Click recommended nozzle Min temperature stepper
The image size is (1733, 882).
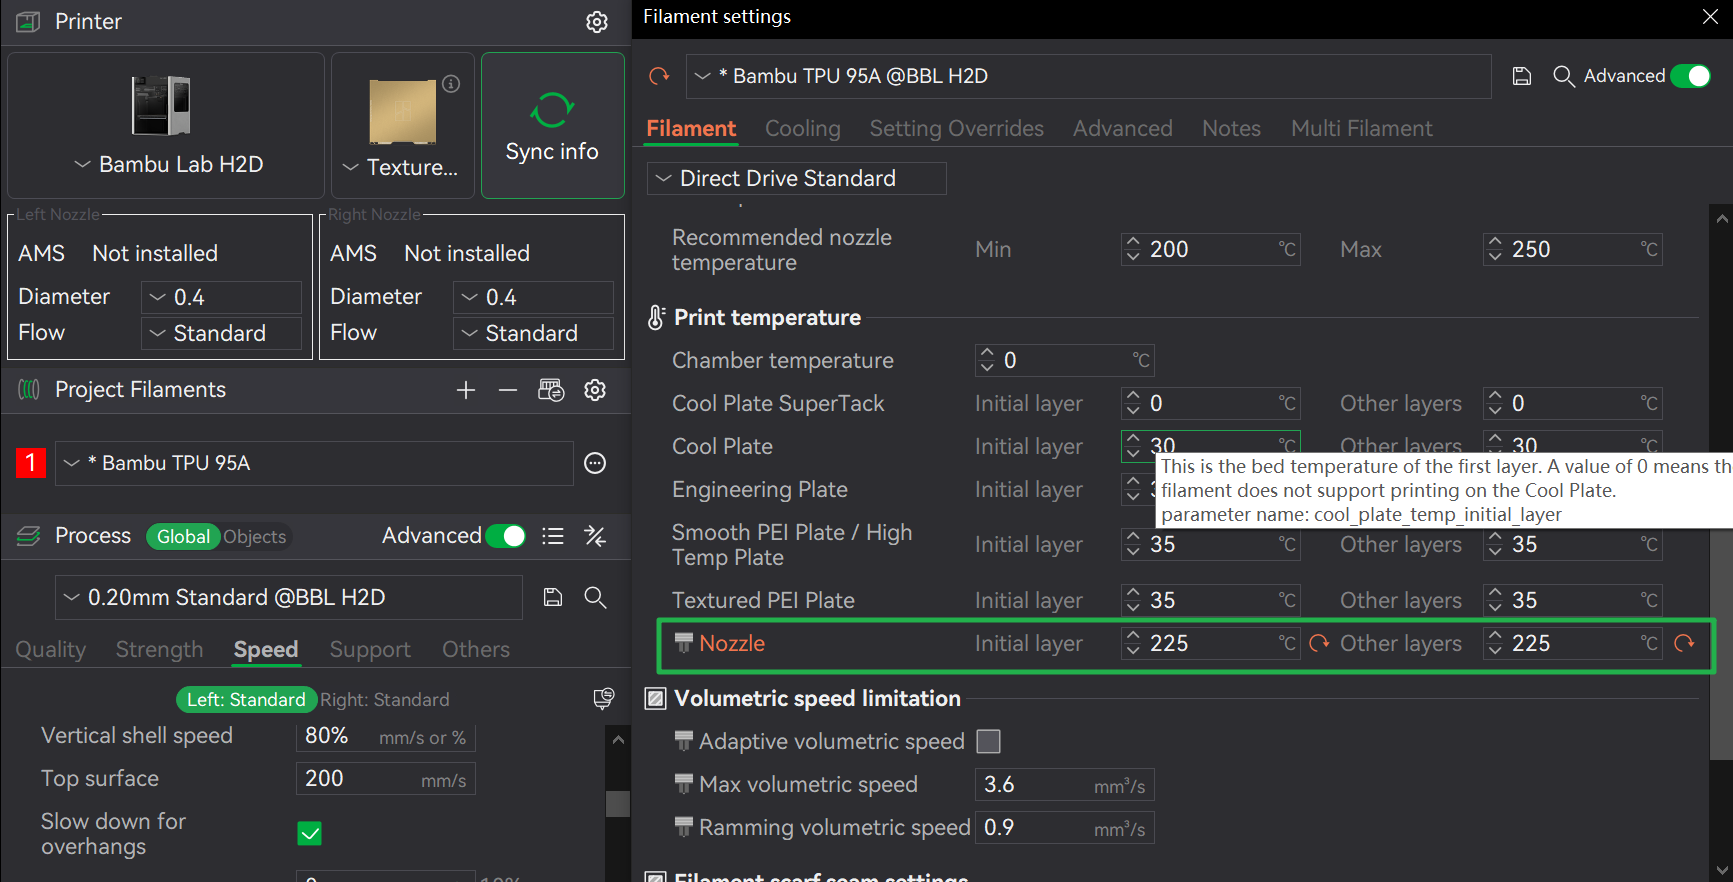click(1133, 249)
